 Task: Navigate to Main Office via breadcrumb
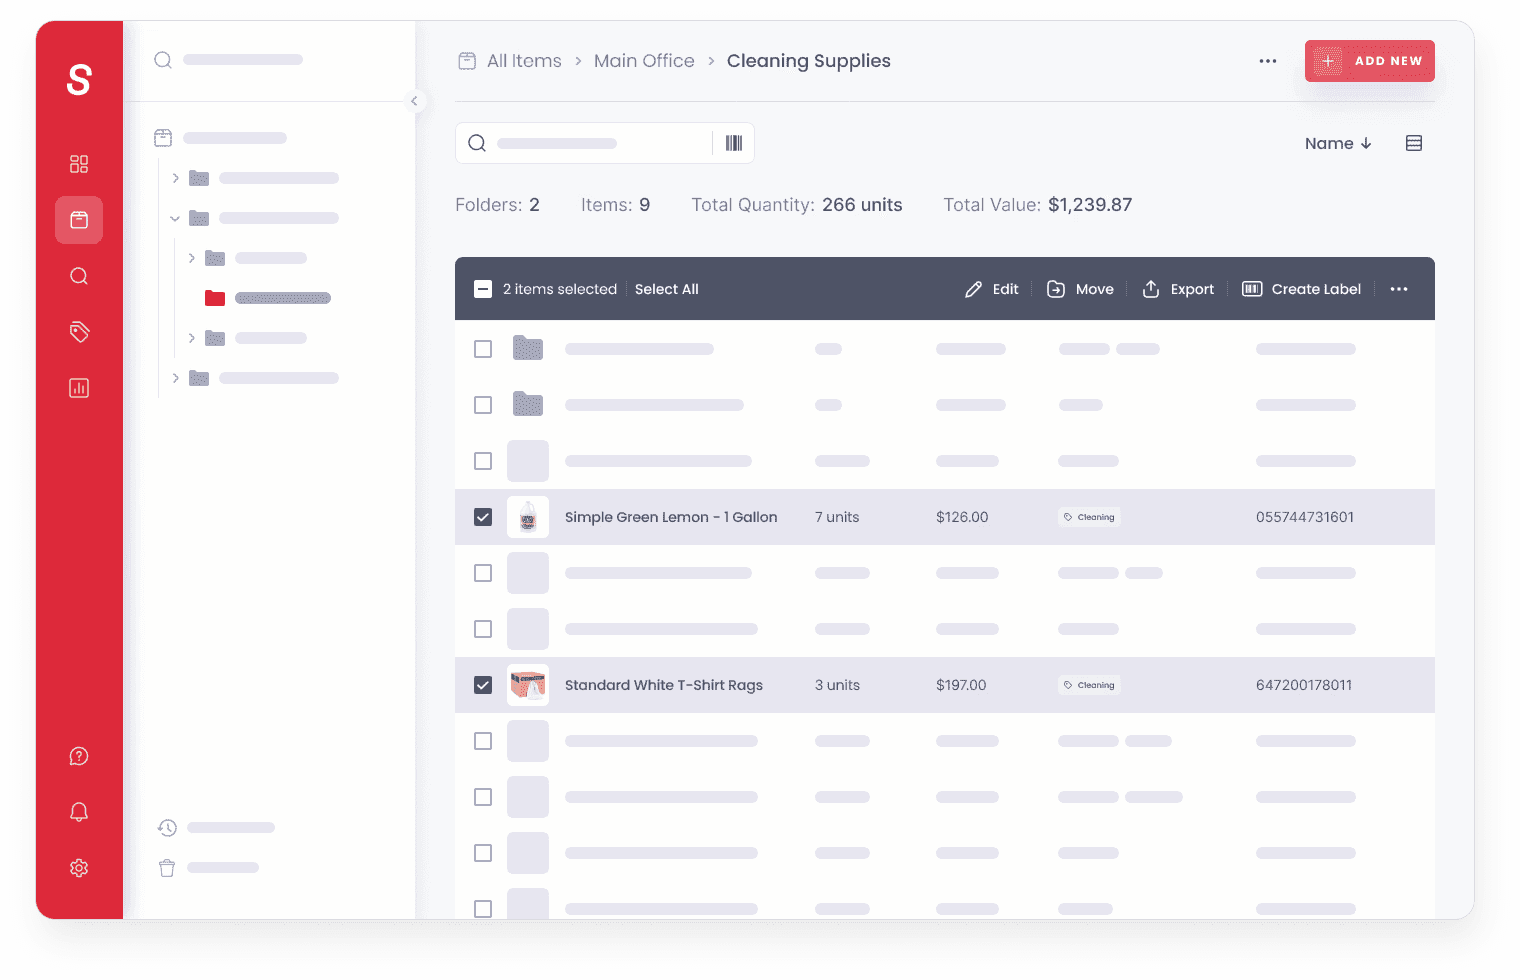(644, 60)
